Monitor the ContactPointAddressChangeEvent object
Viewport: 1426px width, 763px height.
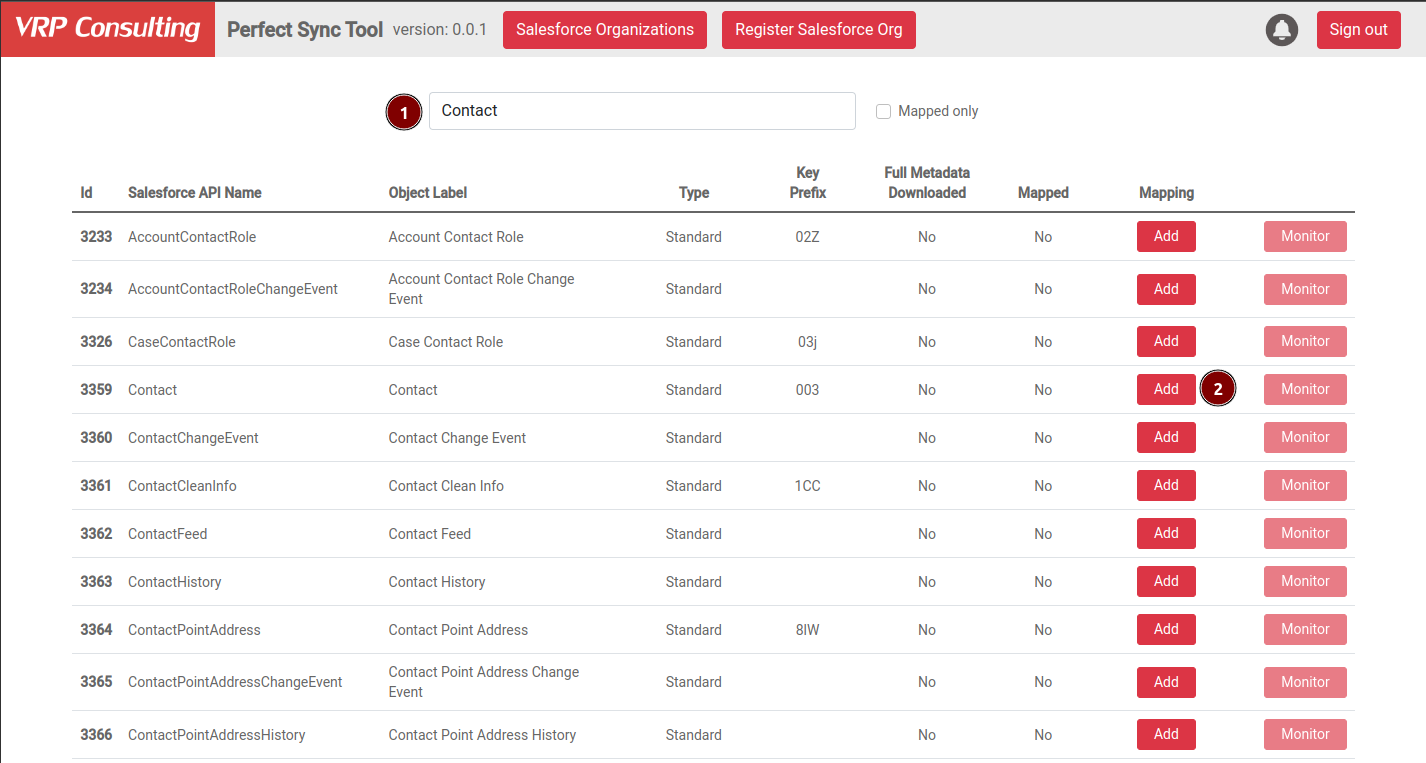(x=1305, y=682)
